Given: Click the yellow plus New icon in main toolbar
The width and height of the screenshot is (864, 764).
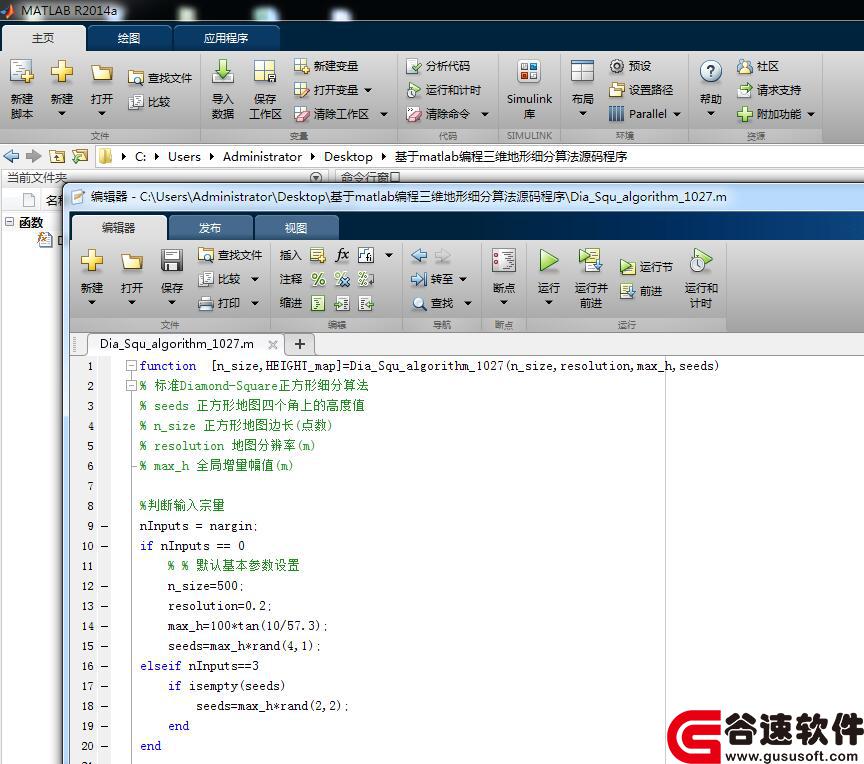Looking at the screenshot, I should 62,72.
